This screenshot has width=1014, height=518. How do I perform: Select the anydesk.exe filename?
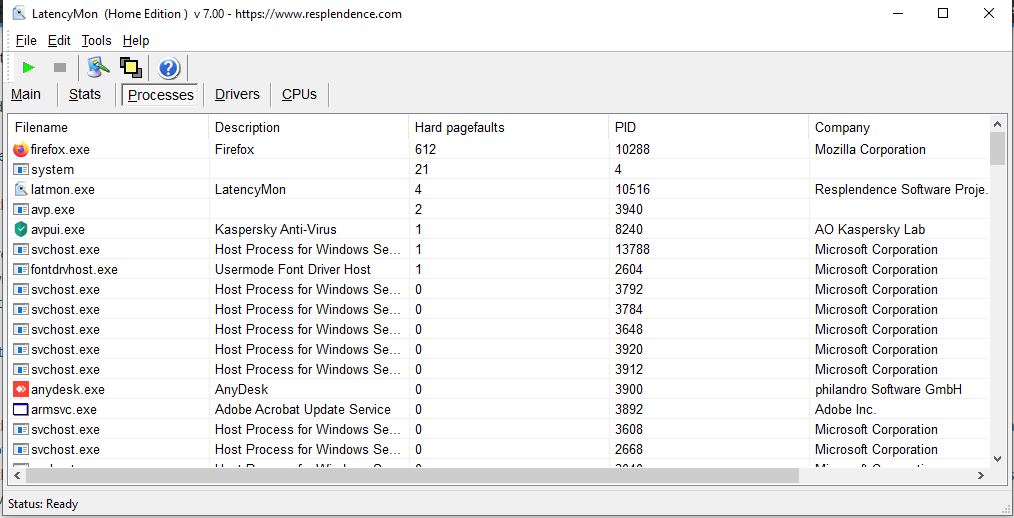[68, 389]
